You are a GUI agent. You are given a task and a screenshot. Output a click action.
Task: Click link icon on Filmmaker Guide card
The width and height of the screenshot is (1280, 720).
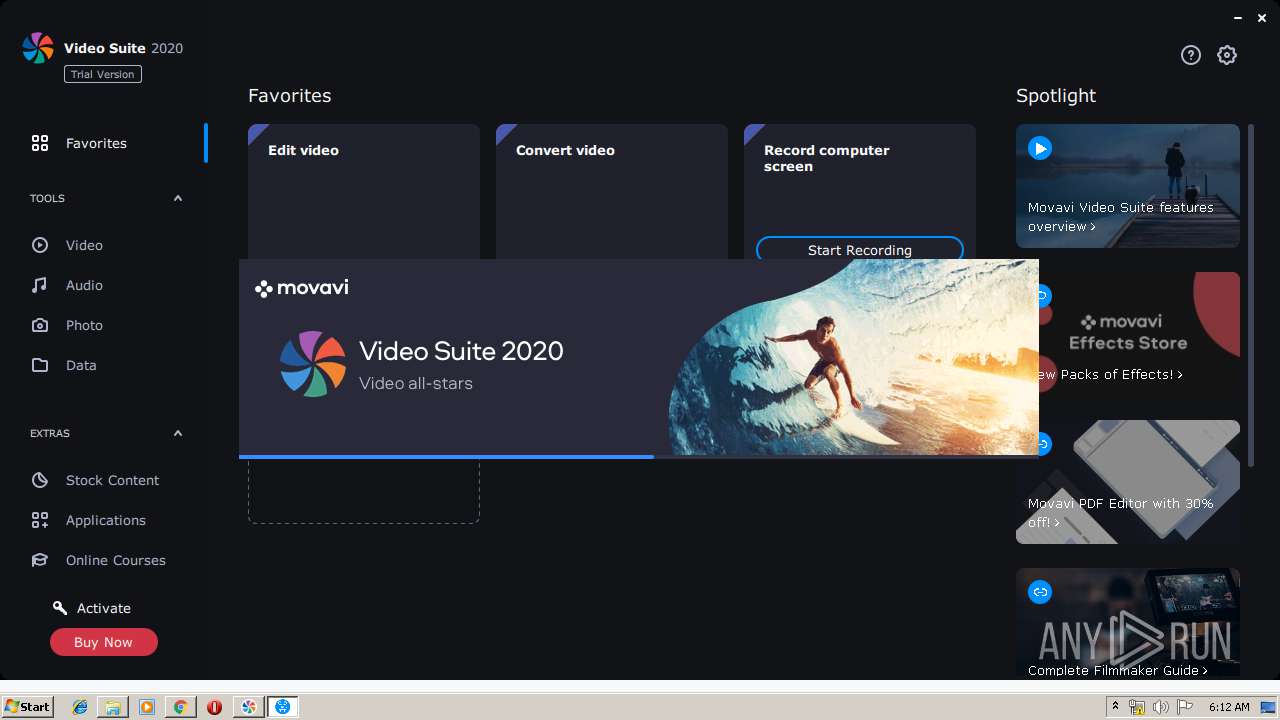pos(1040,592)
